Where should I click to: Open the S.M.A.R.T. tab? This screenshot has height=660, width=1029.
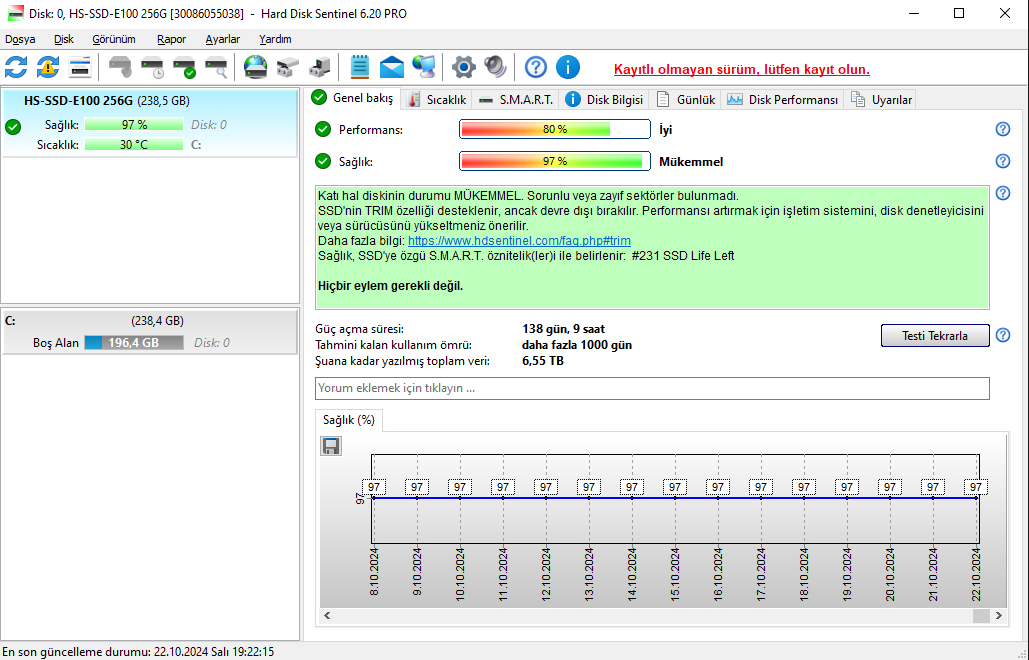(516, 100)
